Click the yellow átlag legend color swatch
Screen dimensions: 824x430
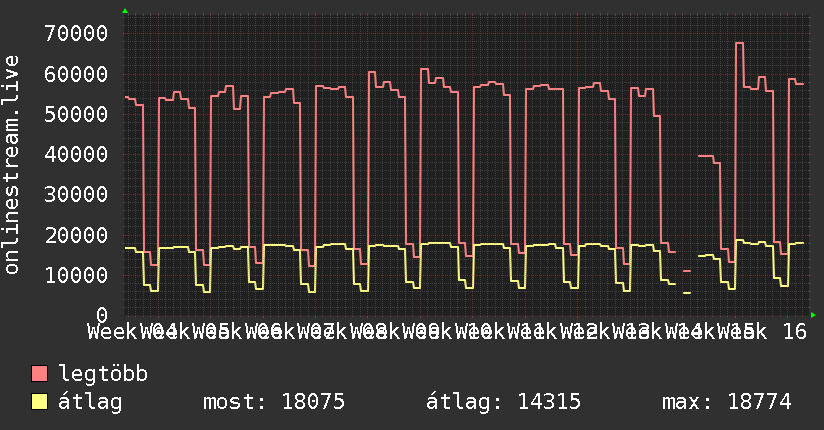pos(39,402)
